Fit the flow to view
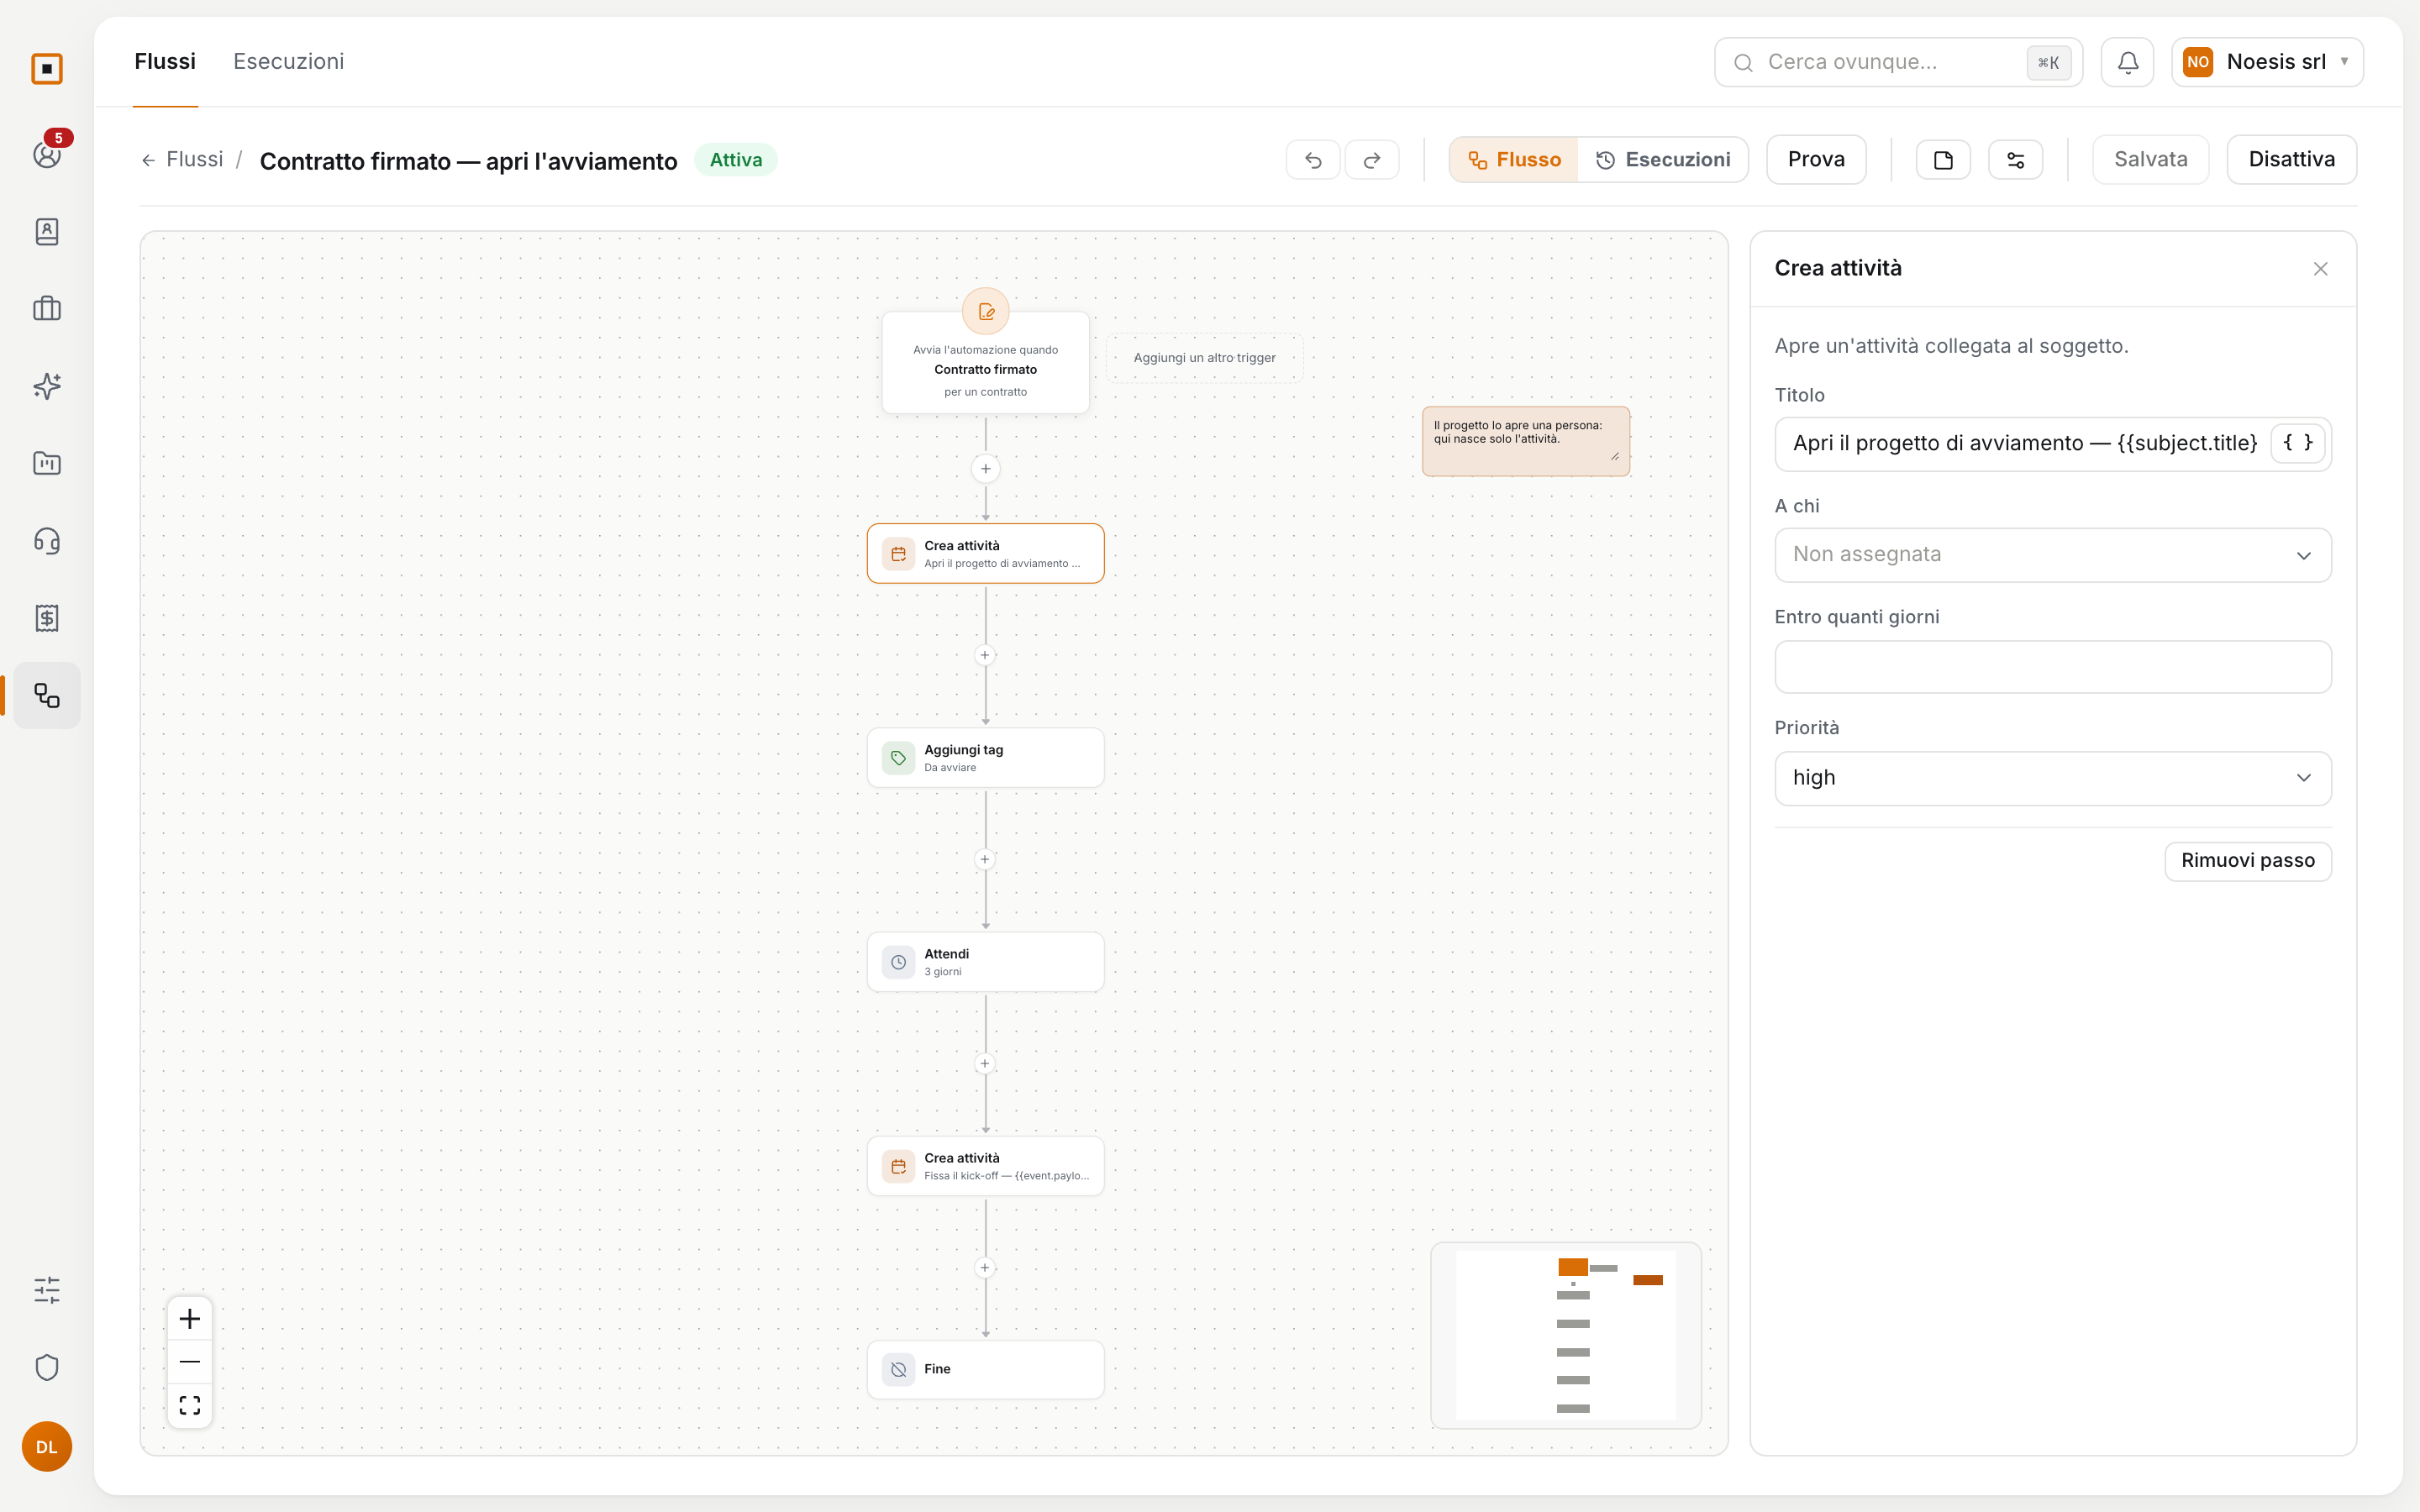 (x=189, y=1405)
